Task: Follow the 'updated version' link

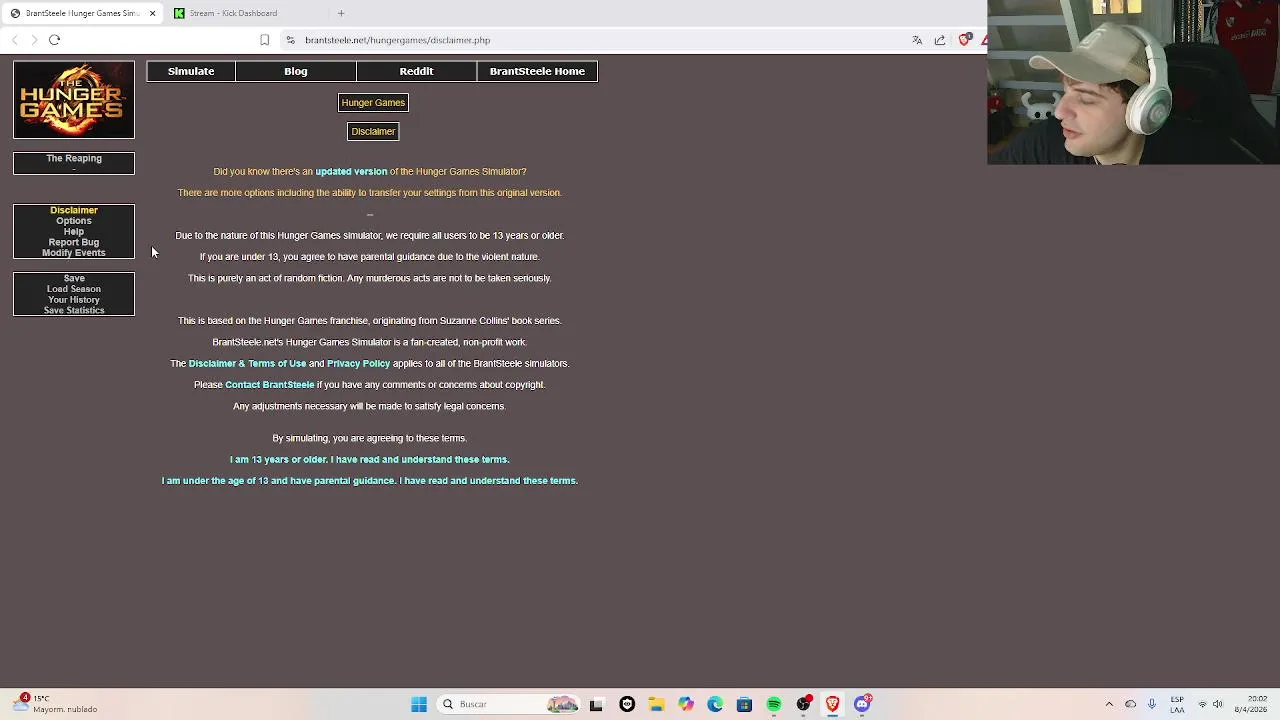Action: [351, 171]
